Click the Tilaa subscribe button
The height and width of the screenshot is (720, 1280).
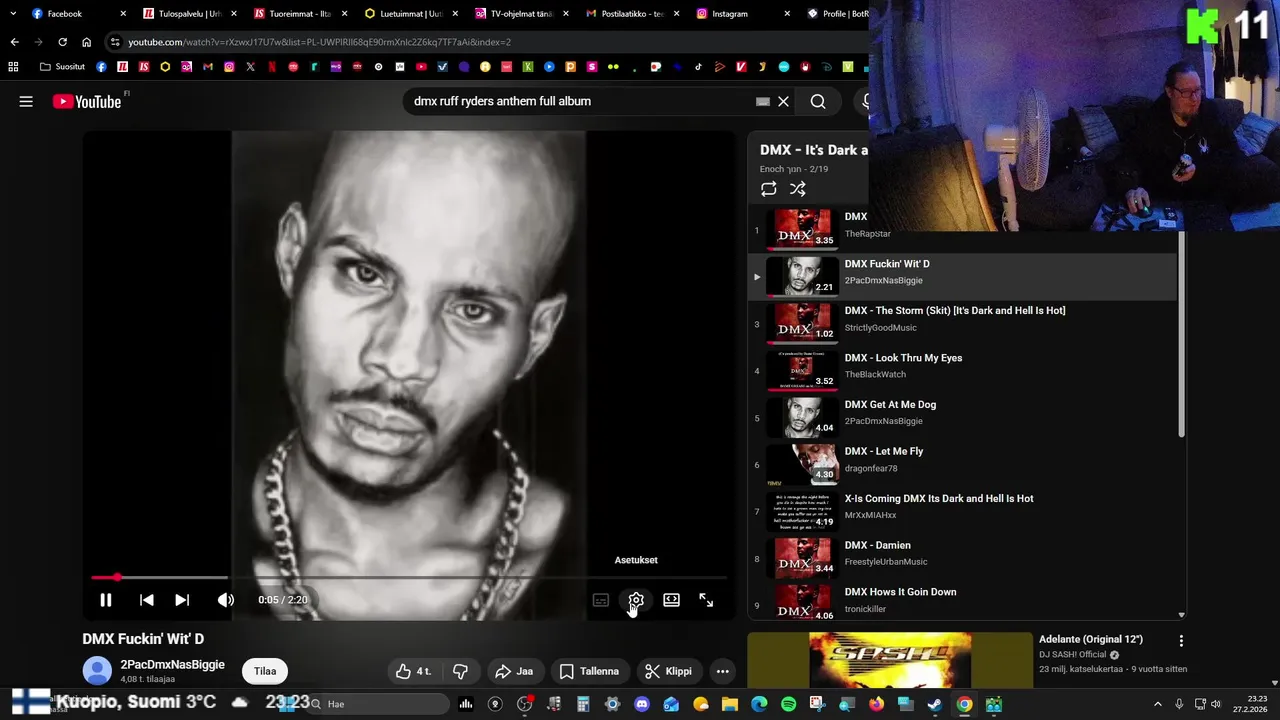pyautogui.click(x=265, y=671)
